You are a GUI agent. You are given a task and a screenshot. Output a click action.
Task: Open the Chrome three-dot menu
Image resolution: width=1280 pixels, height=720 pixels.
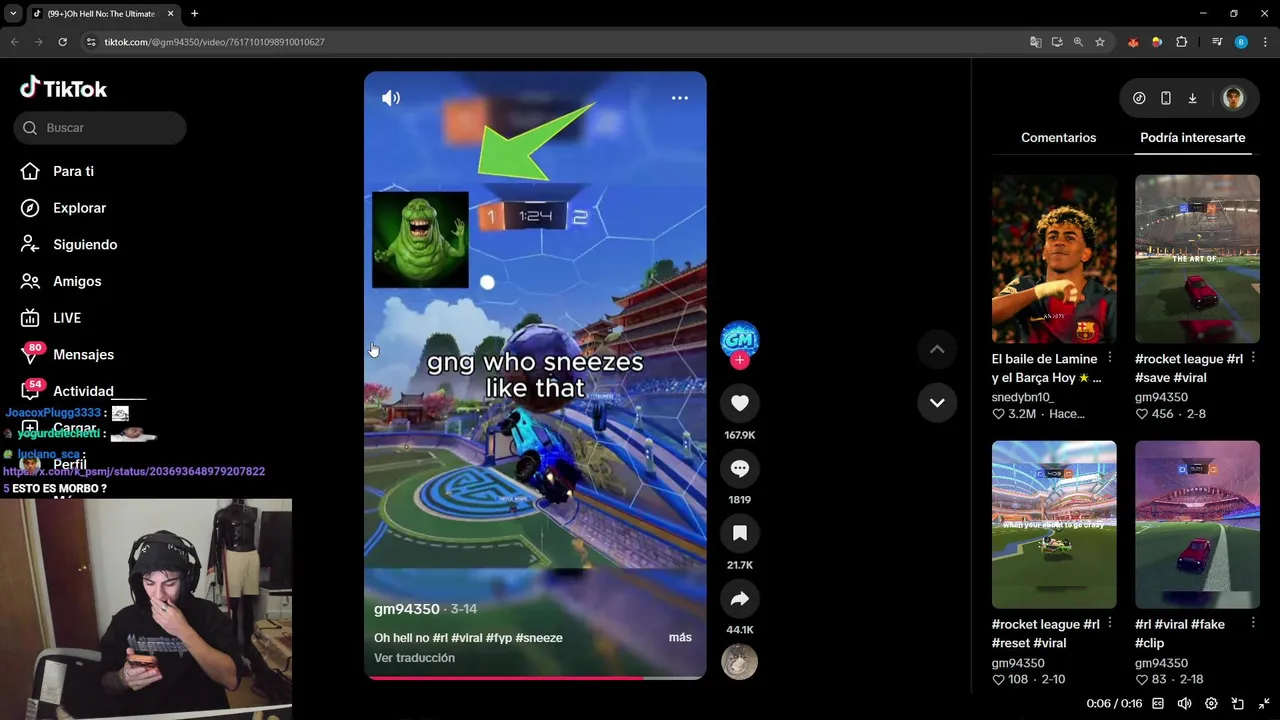(x=1265, y=42)
